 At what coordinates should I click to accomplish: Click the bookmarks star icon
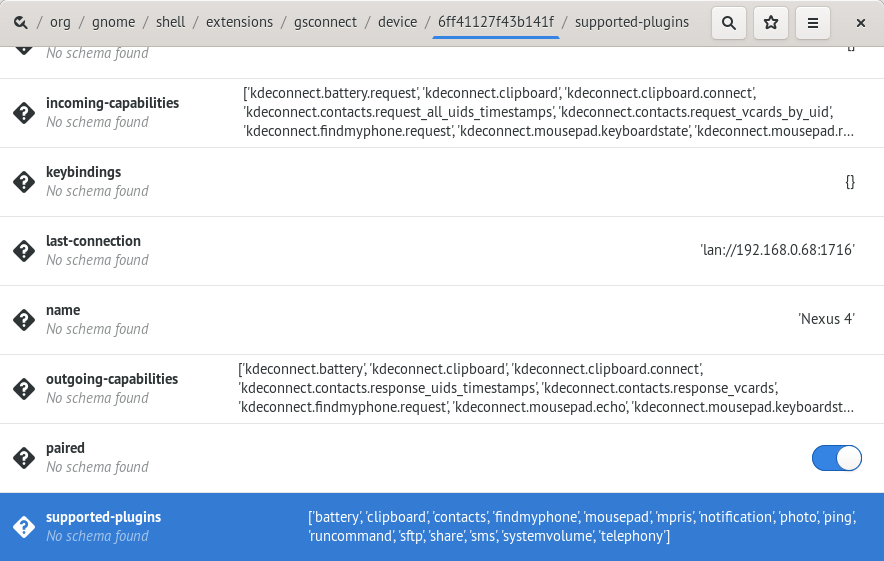pyautogui.click(x=771, y=23)
